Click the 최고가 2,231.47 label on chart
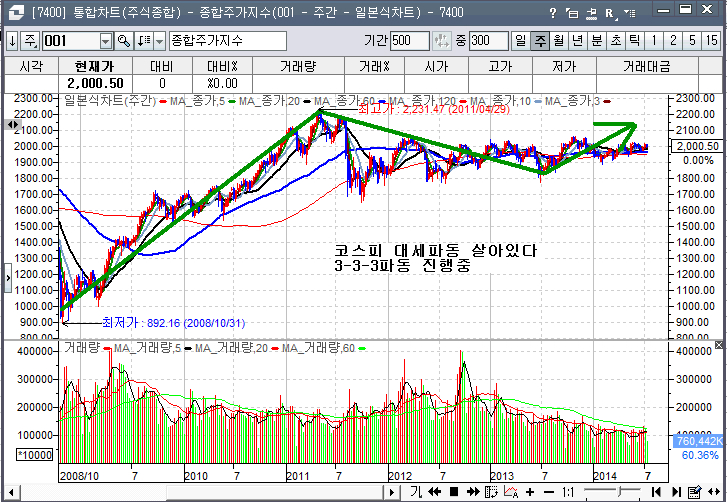Image resolution: width=727 pixels, height=502 pixels. 434,110
